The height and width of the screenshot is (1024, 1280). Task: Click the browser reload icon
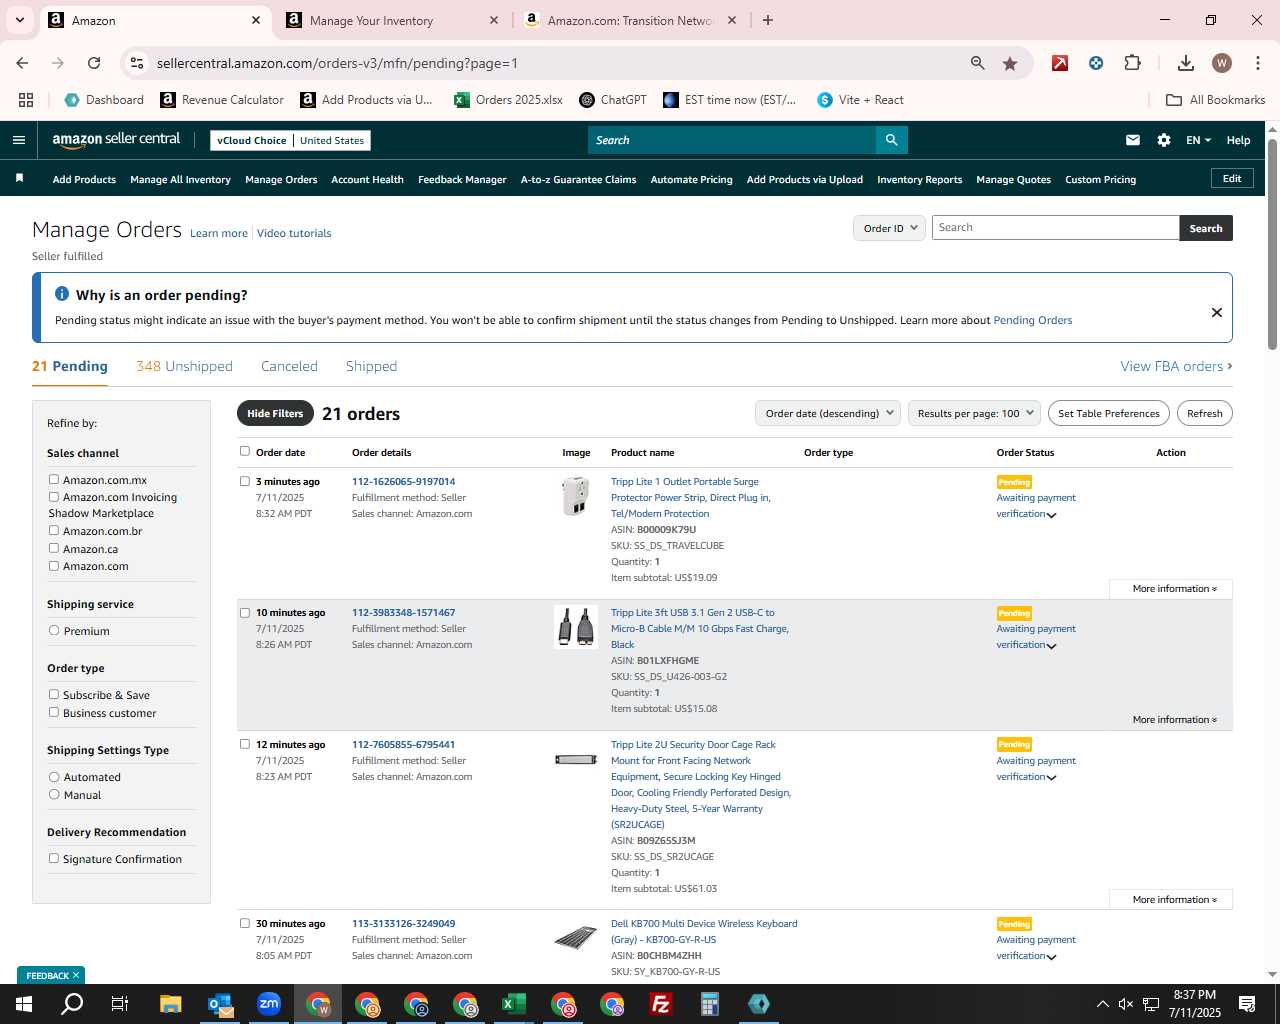click(94, 63)
